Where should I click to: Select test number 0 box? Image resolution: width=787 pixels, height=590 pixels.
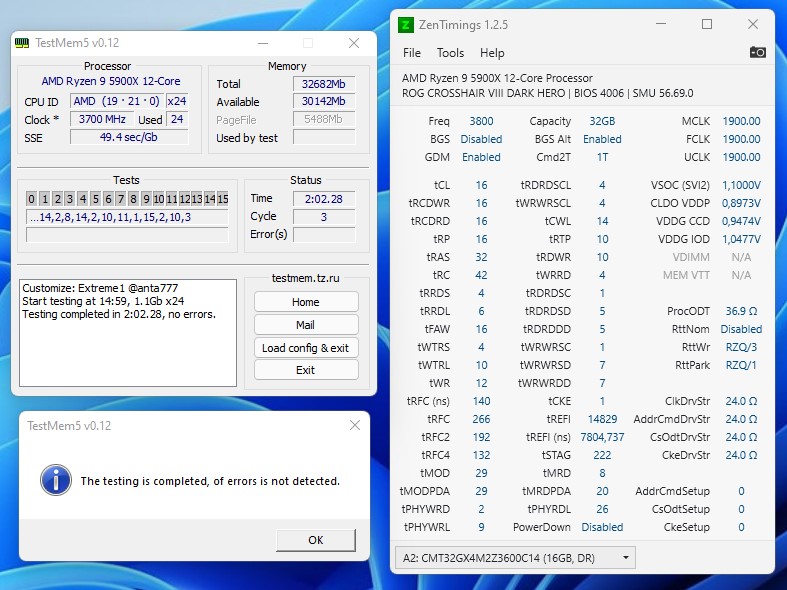(x=32, y=199)
